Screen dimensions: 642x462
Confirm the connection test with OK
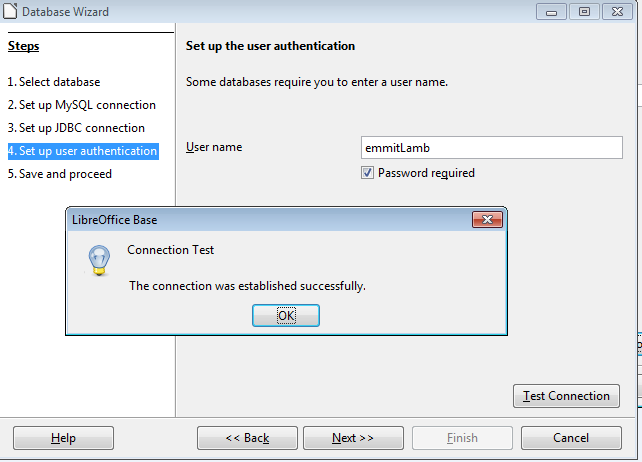tap(286, 315)
